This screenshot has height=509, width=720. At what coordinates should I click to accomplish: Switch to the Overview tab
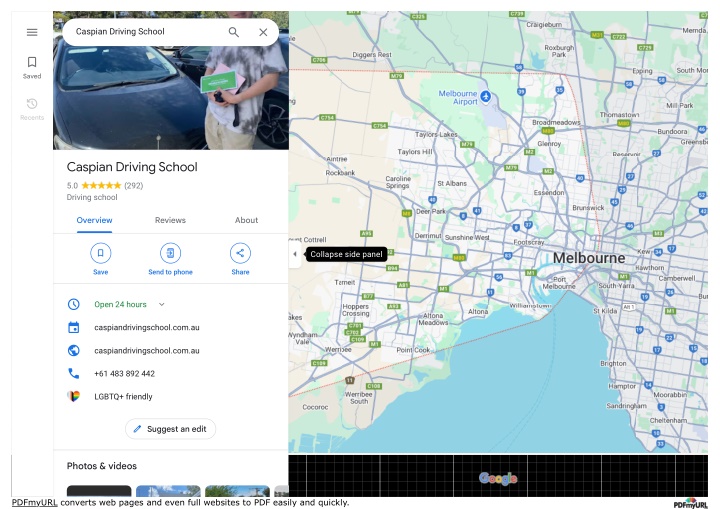tap(94, 221)
